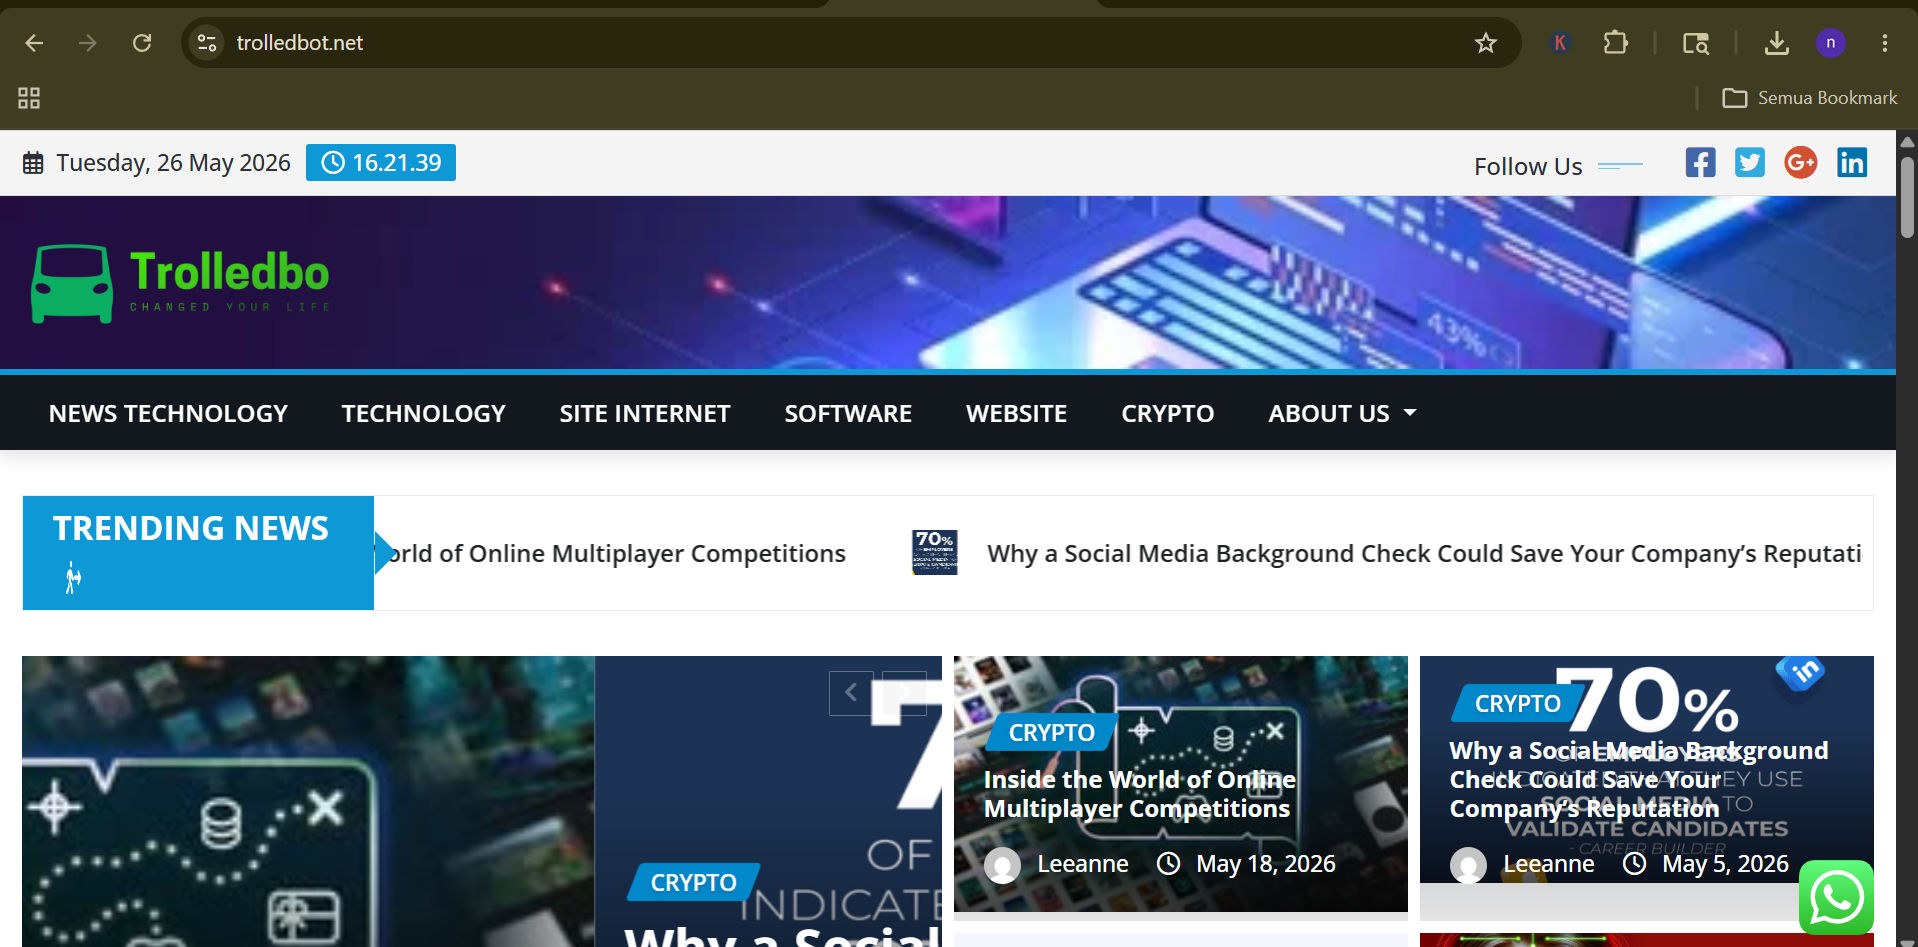1918x947 pixels.
Task: Open the TECHNOLOGY menu item
Action: [423, 414]
